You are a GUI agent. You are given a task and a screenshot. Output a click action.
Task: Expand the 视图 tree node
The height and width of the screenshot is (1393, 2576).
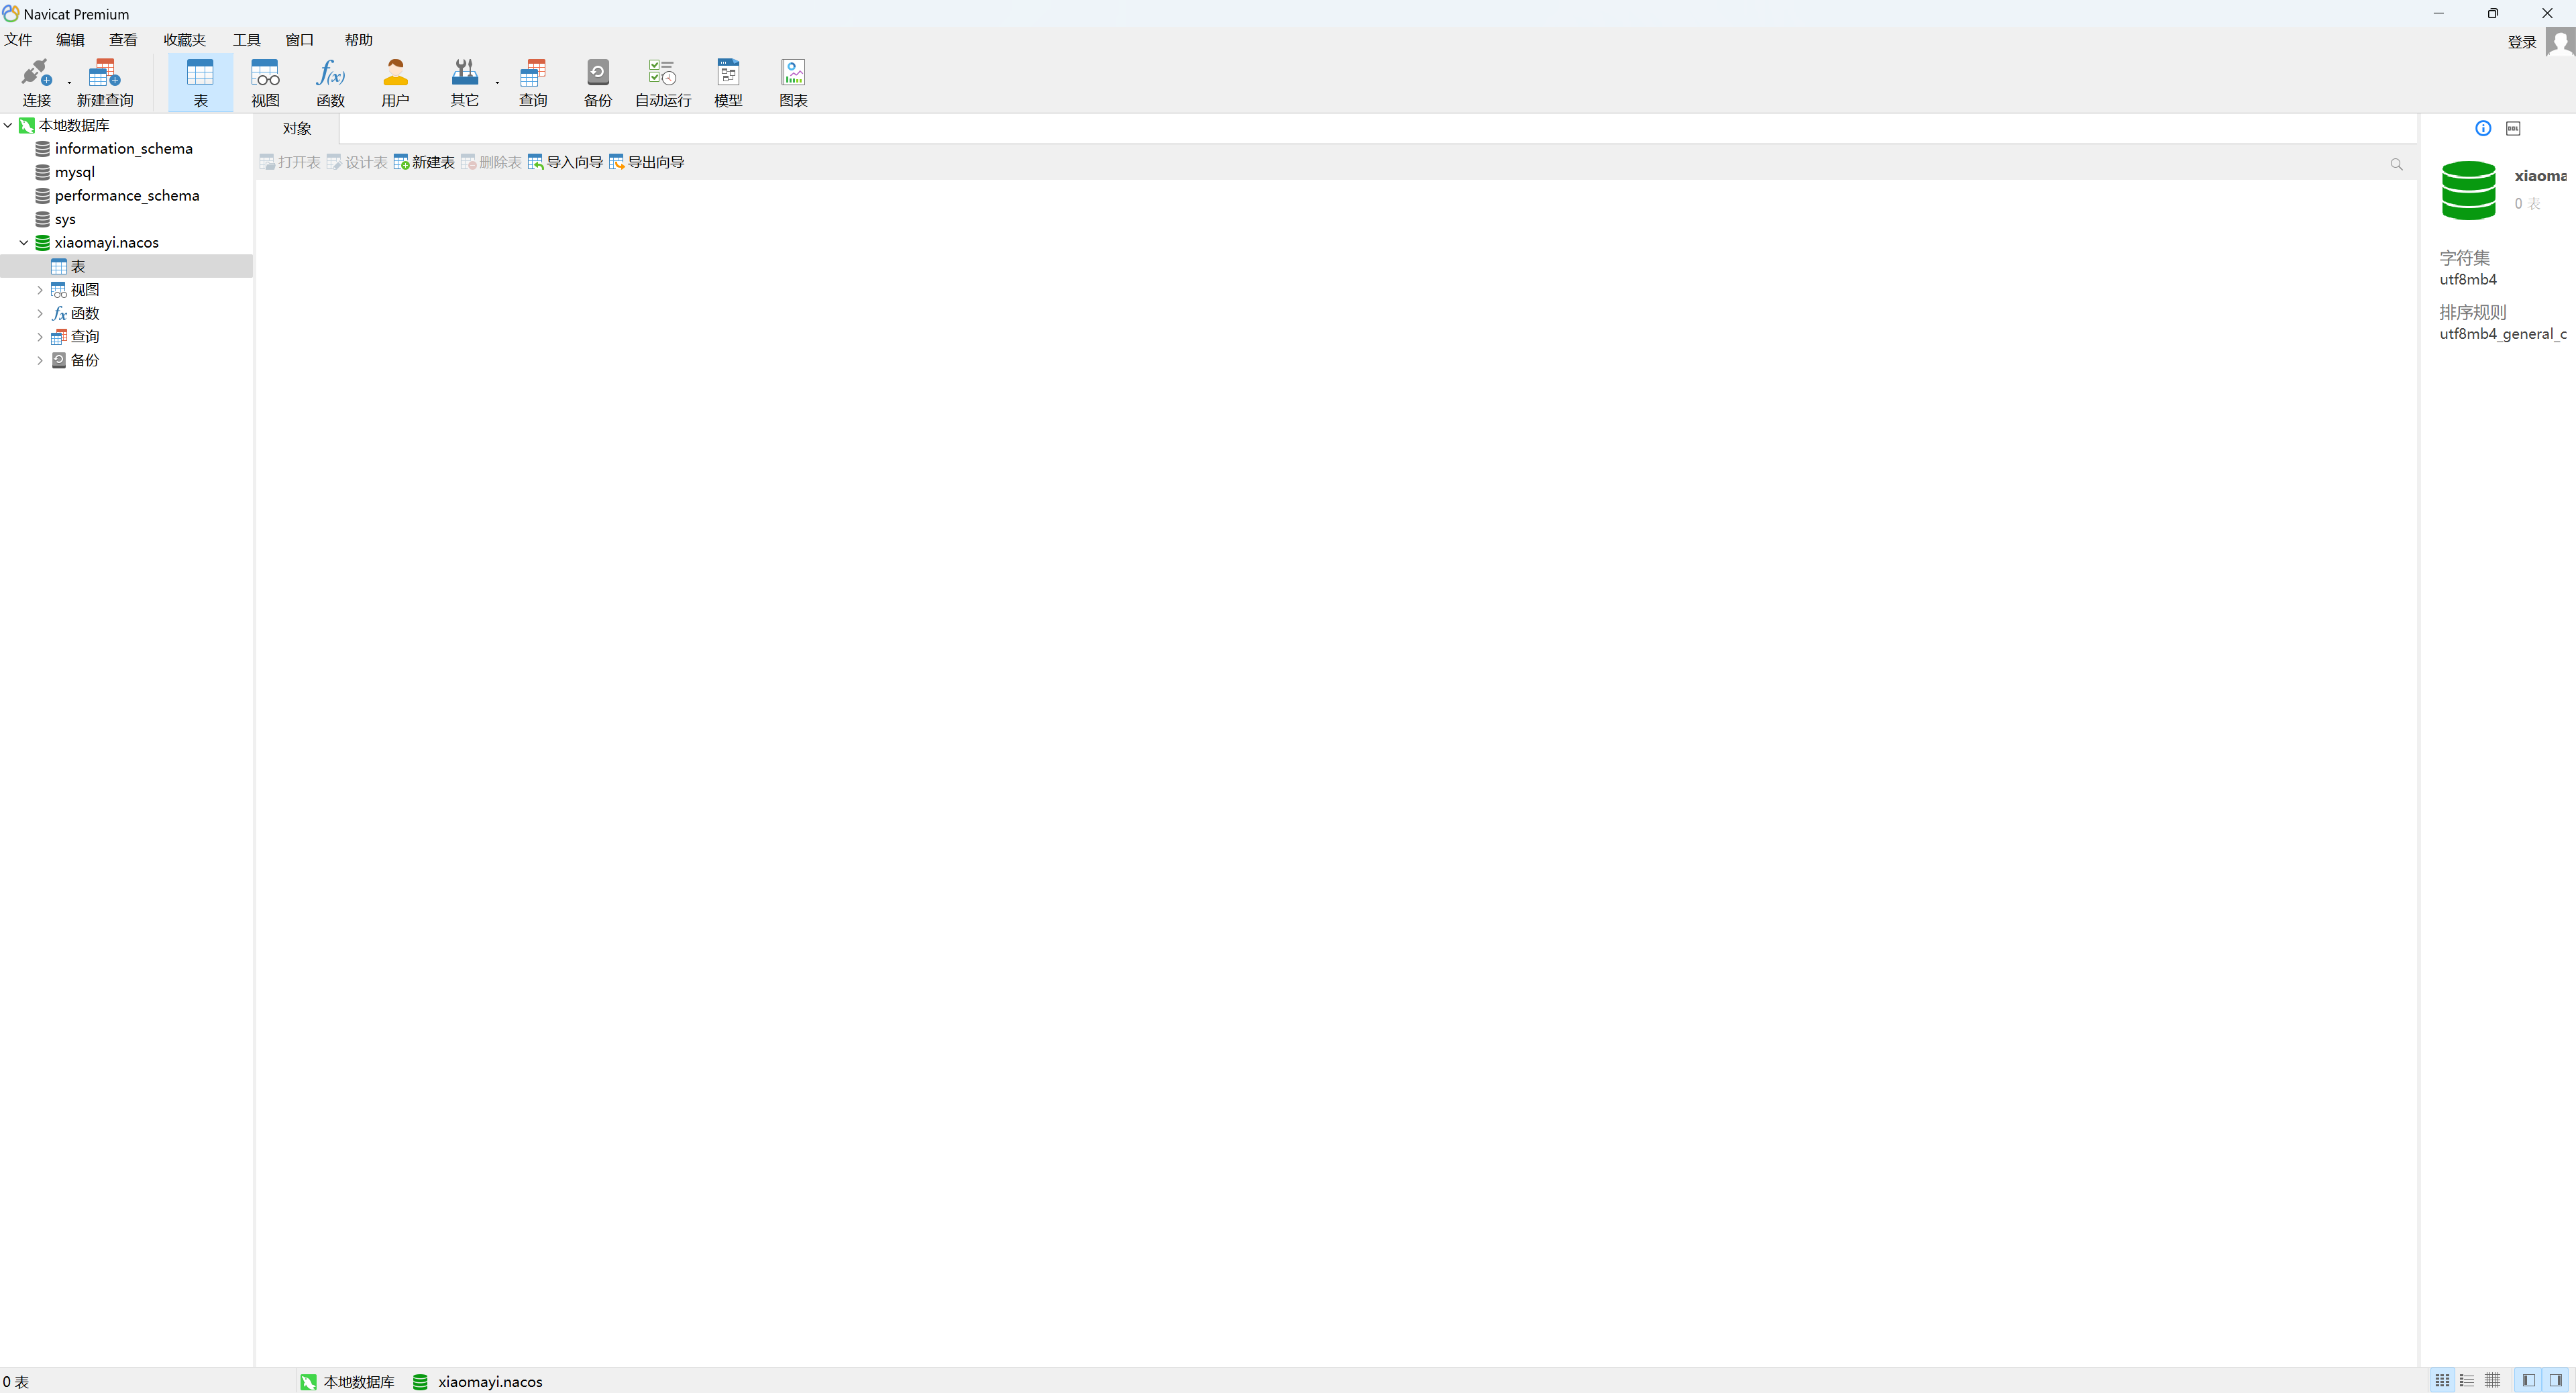[40, 290]
